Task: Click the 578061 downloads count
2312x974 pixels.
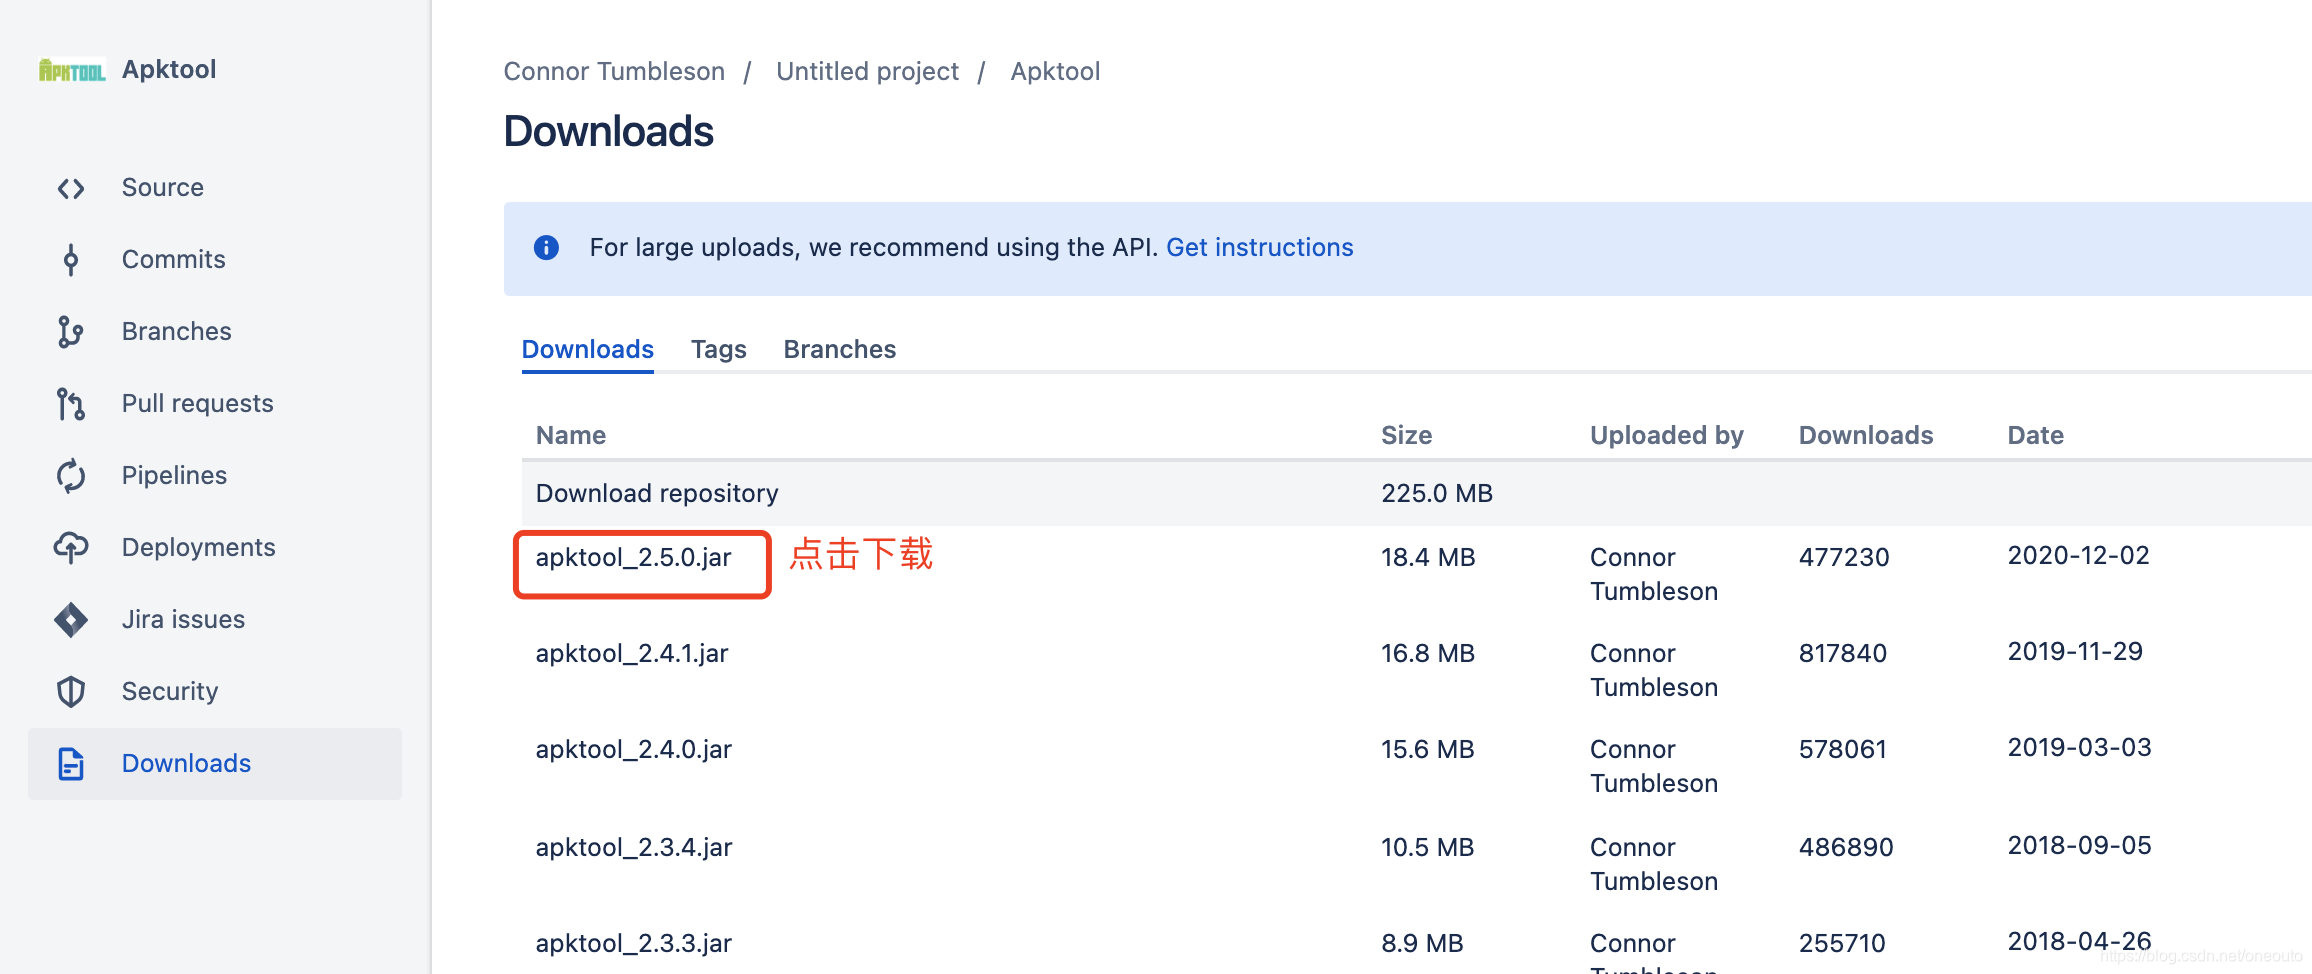Action: pyautogui.click(x=1843, y=749)
